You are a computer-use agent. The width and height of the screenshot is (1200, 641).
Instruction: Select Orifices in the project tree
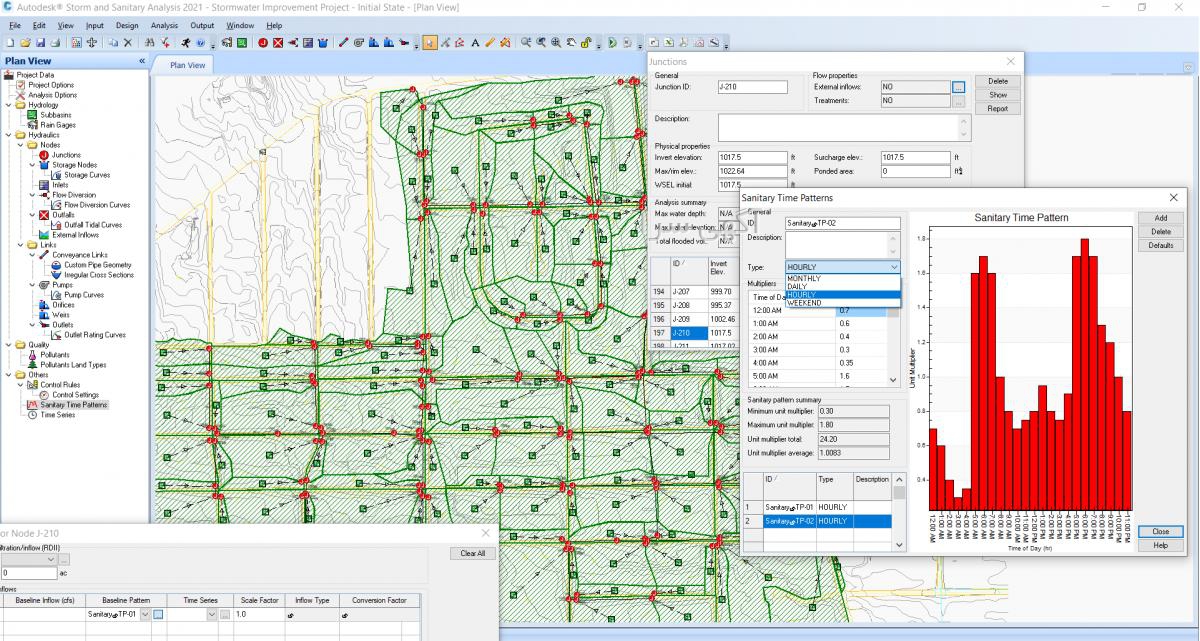[63, 305]
